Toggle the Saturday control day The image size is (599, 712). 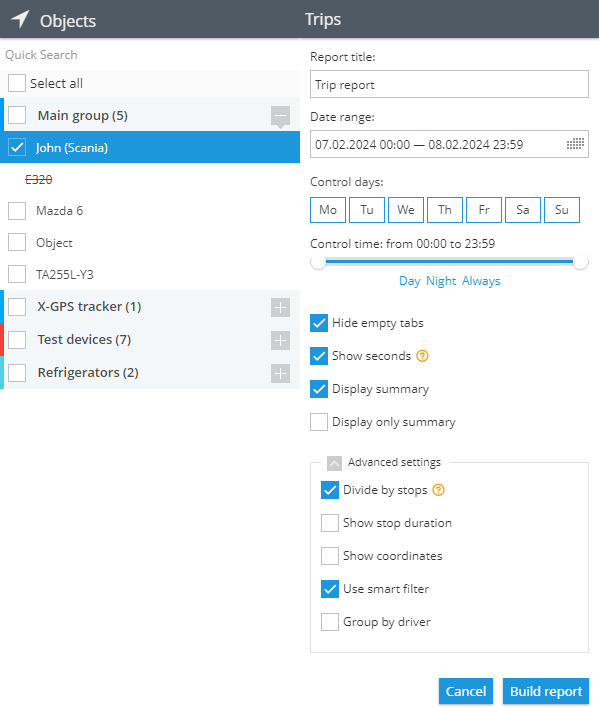pyautogui.click(x=523, y=210)
